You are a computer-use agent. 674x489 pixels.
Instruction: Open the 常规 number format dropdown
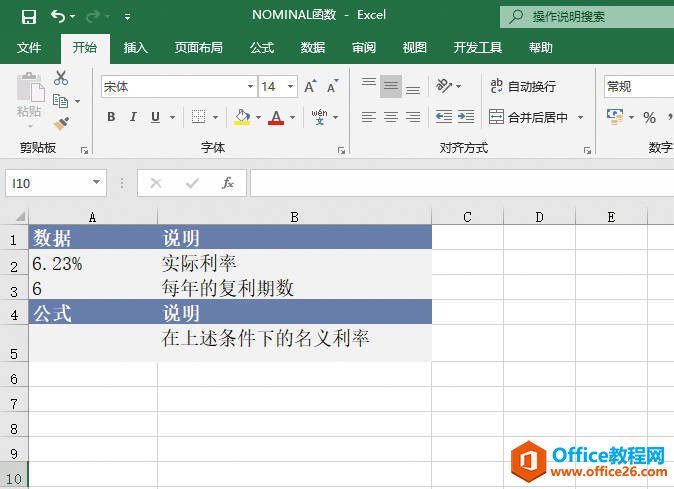(x=639, y=86)
